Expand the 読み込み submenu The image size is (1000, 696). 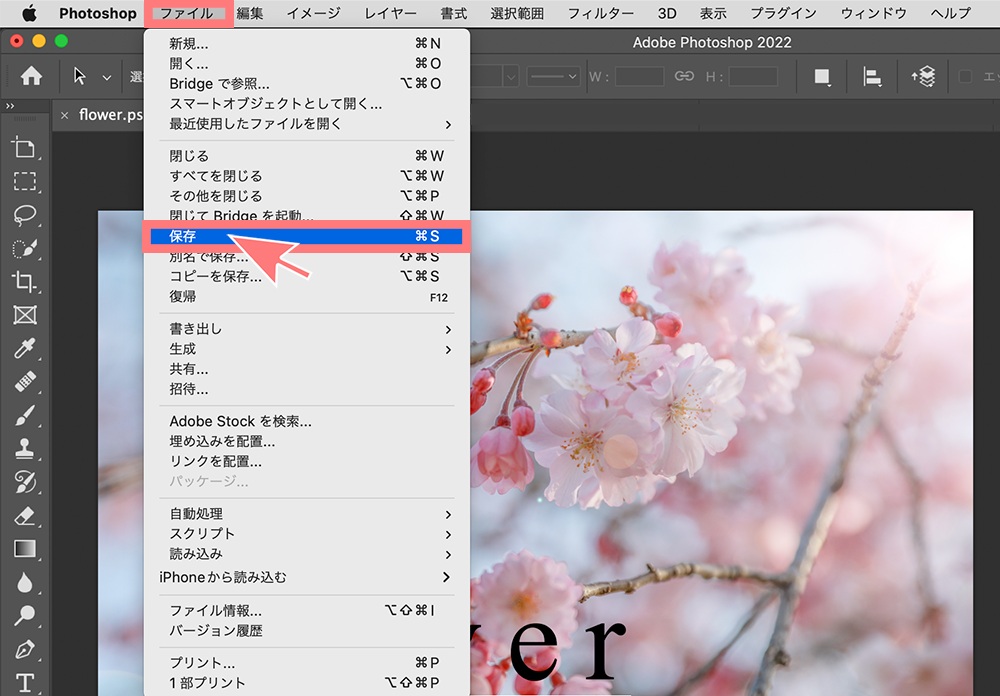pyautogui.click(x=306, y=554)
